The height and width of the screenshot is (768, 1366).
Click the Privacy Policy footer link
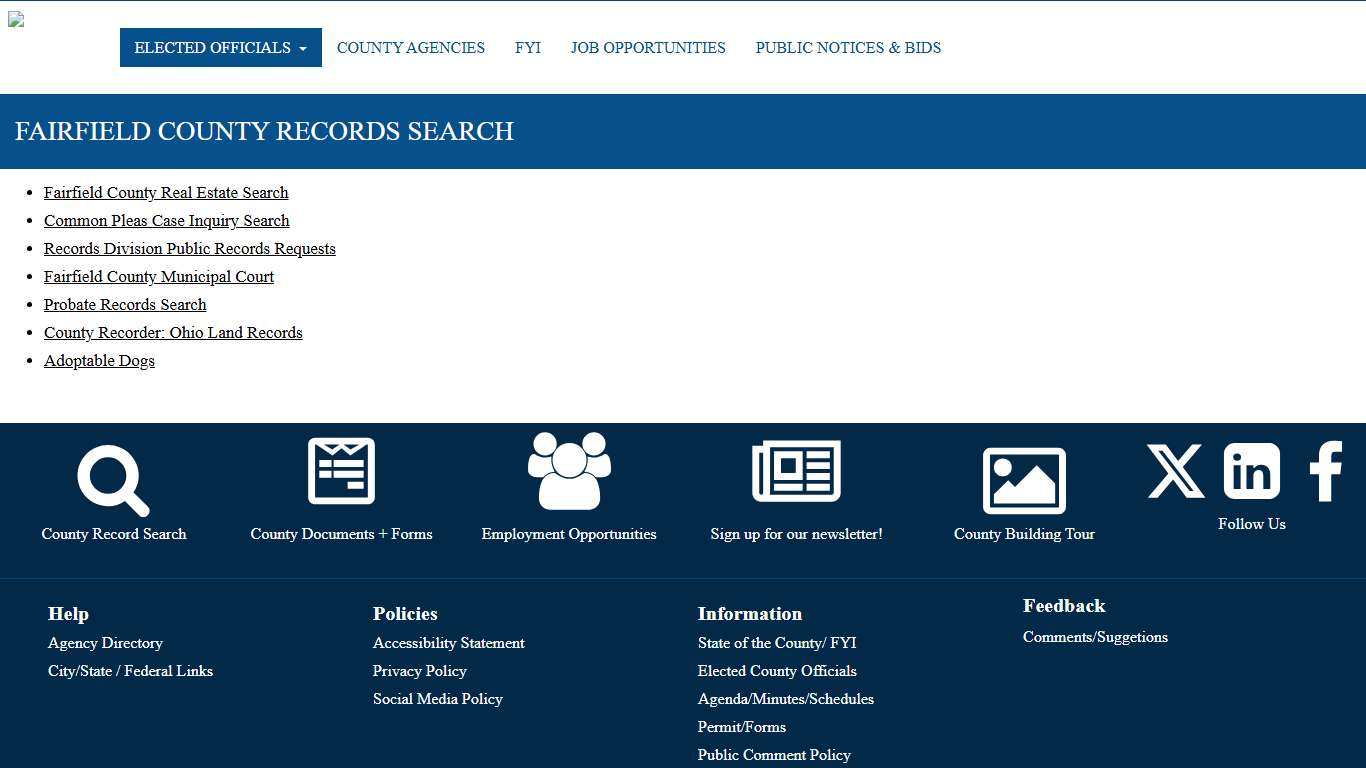click(x=420, y=671)
